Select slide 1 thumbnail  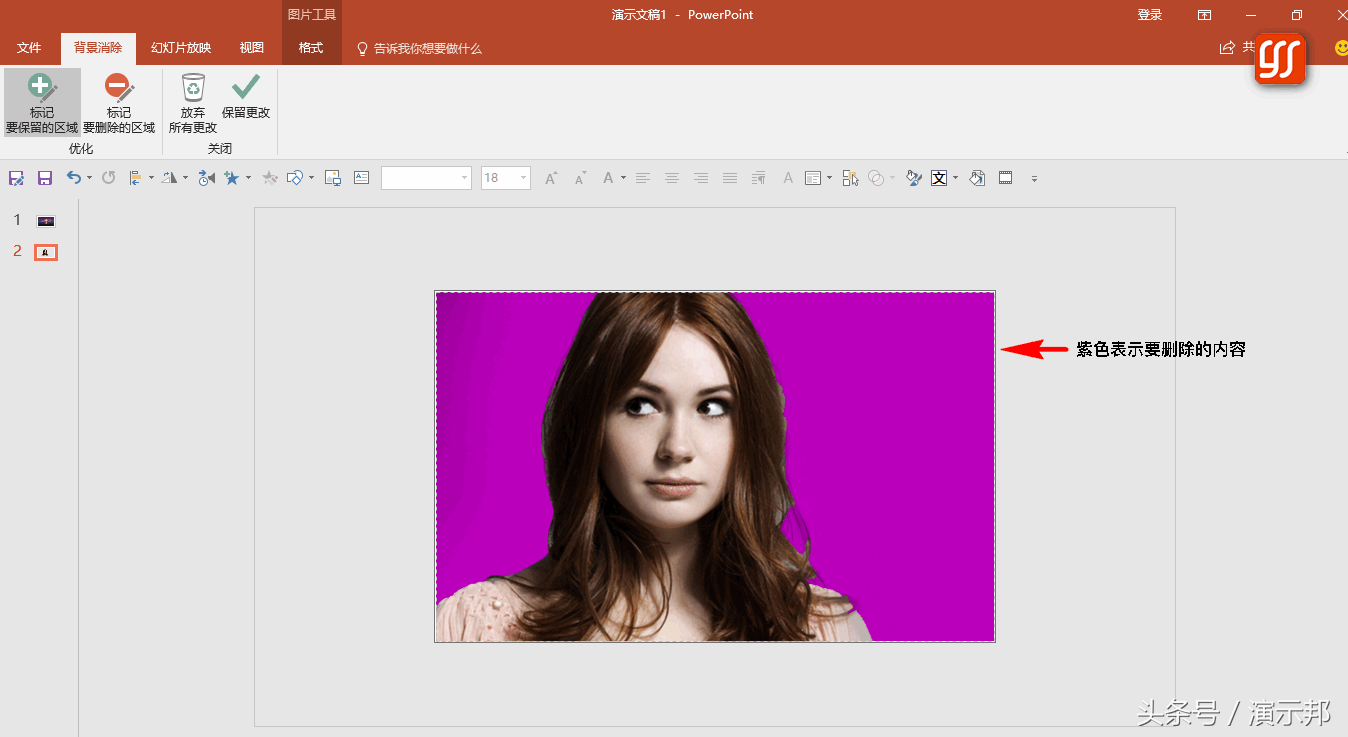pyautogui.click(x=46, y=220)
